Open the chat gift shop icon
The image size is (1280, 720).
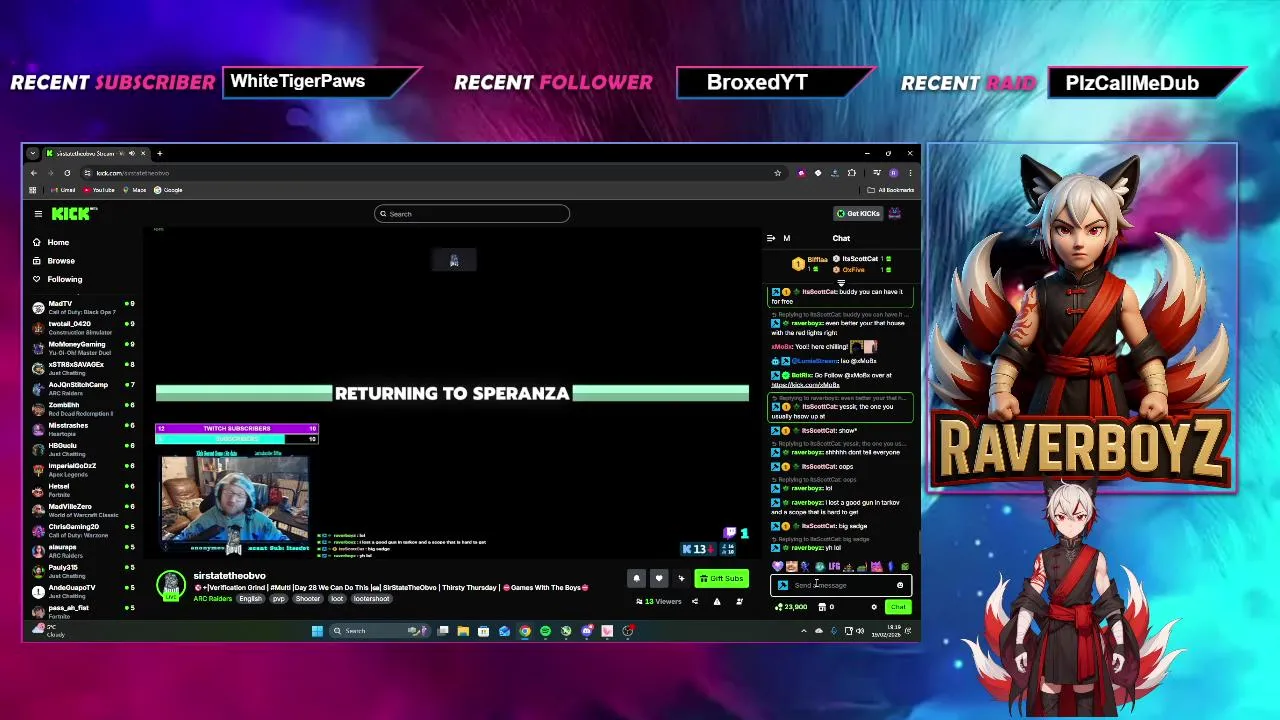point(822,607)
